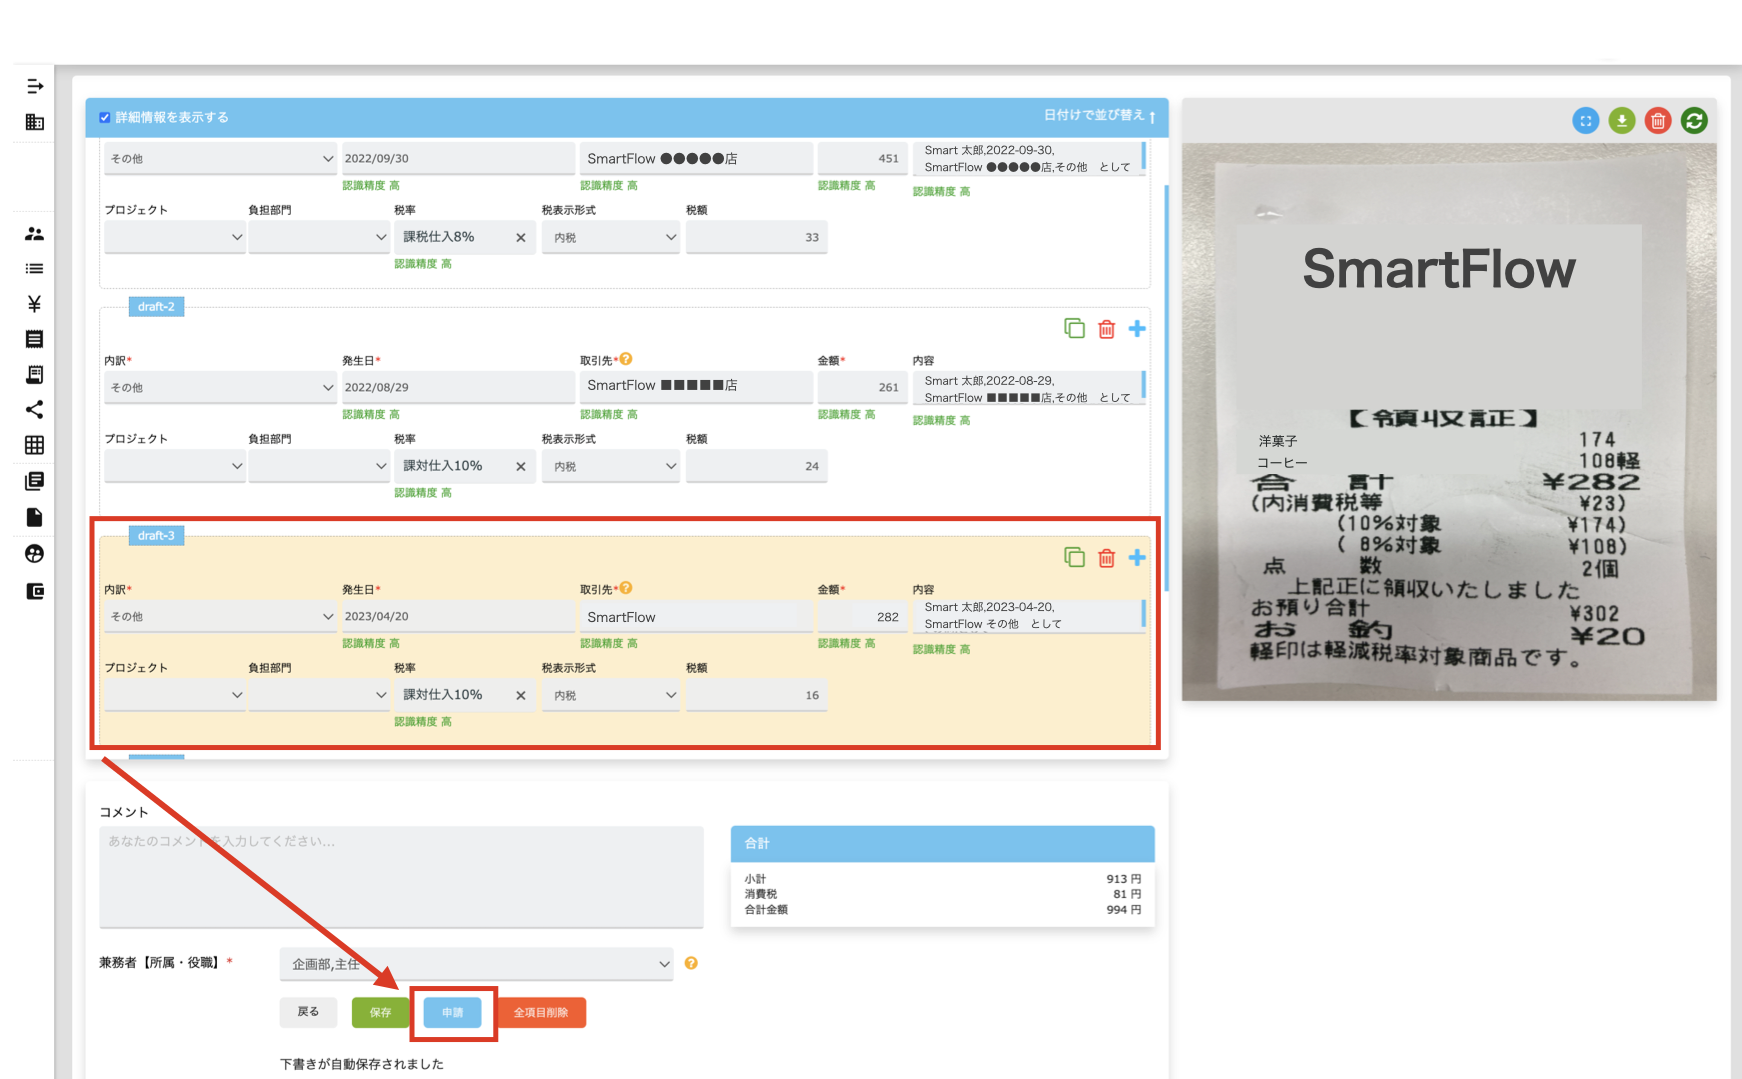
Task: Open draft-3 内訳 その他 dropdown
Action: (220, 617)
